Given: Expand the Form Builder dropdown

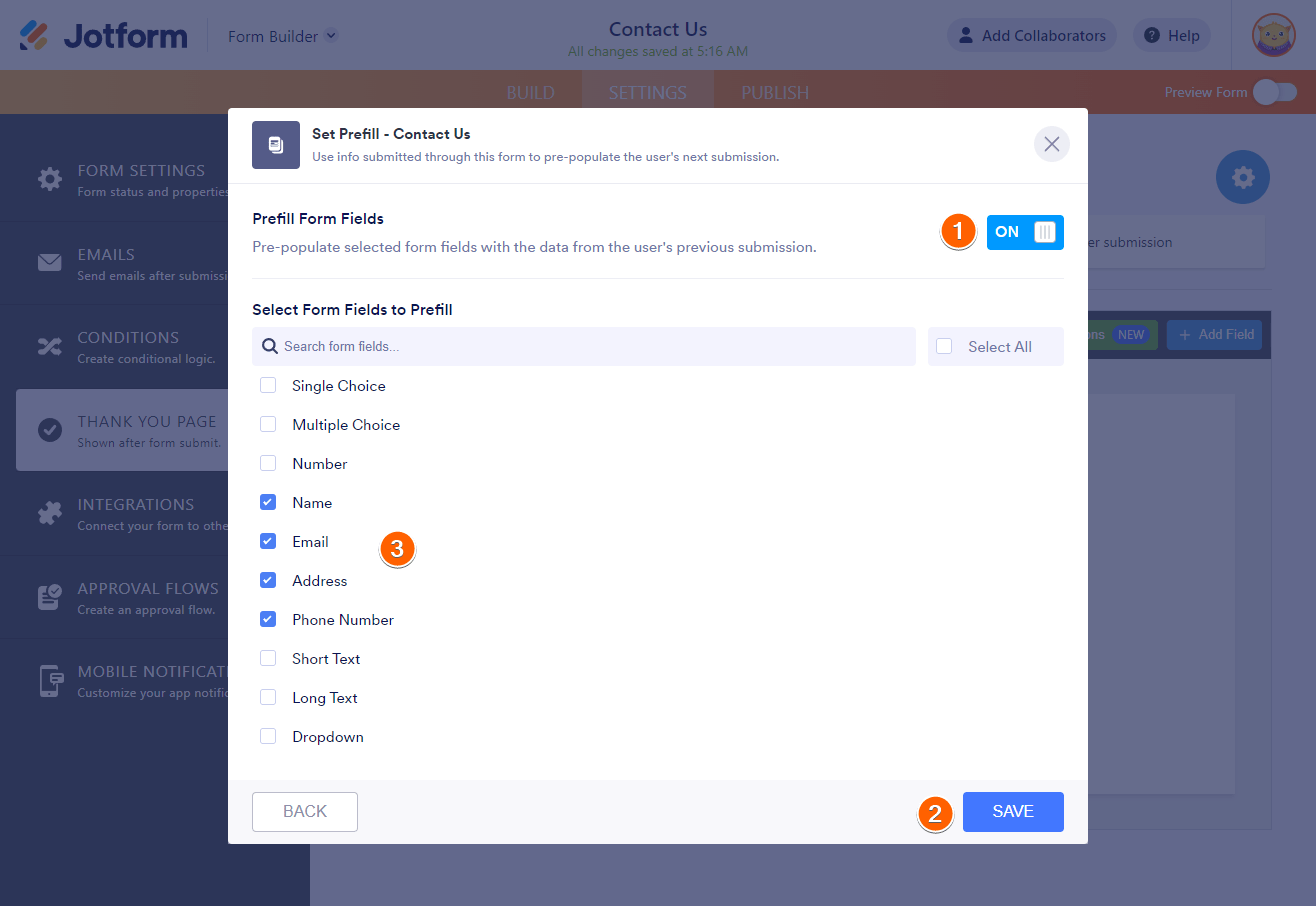Looking at the screenshot, I should [x=331, y=36].
